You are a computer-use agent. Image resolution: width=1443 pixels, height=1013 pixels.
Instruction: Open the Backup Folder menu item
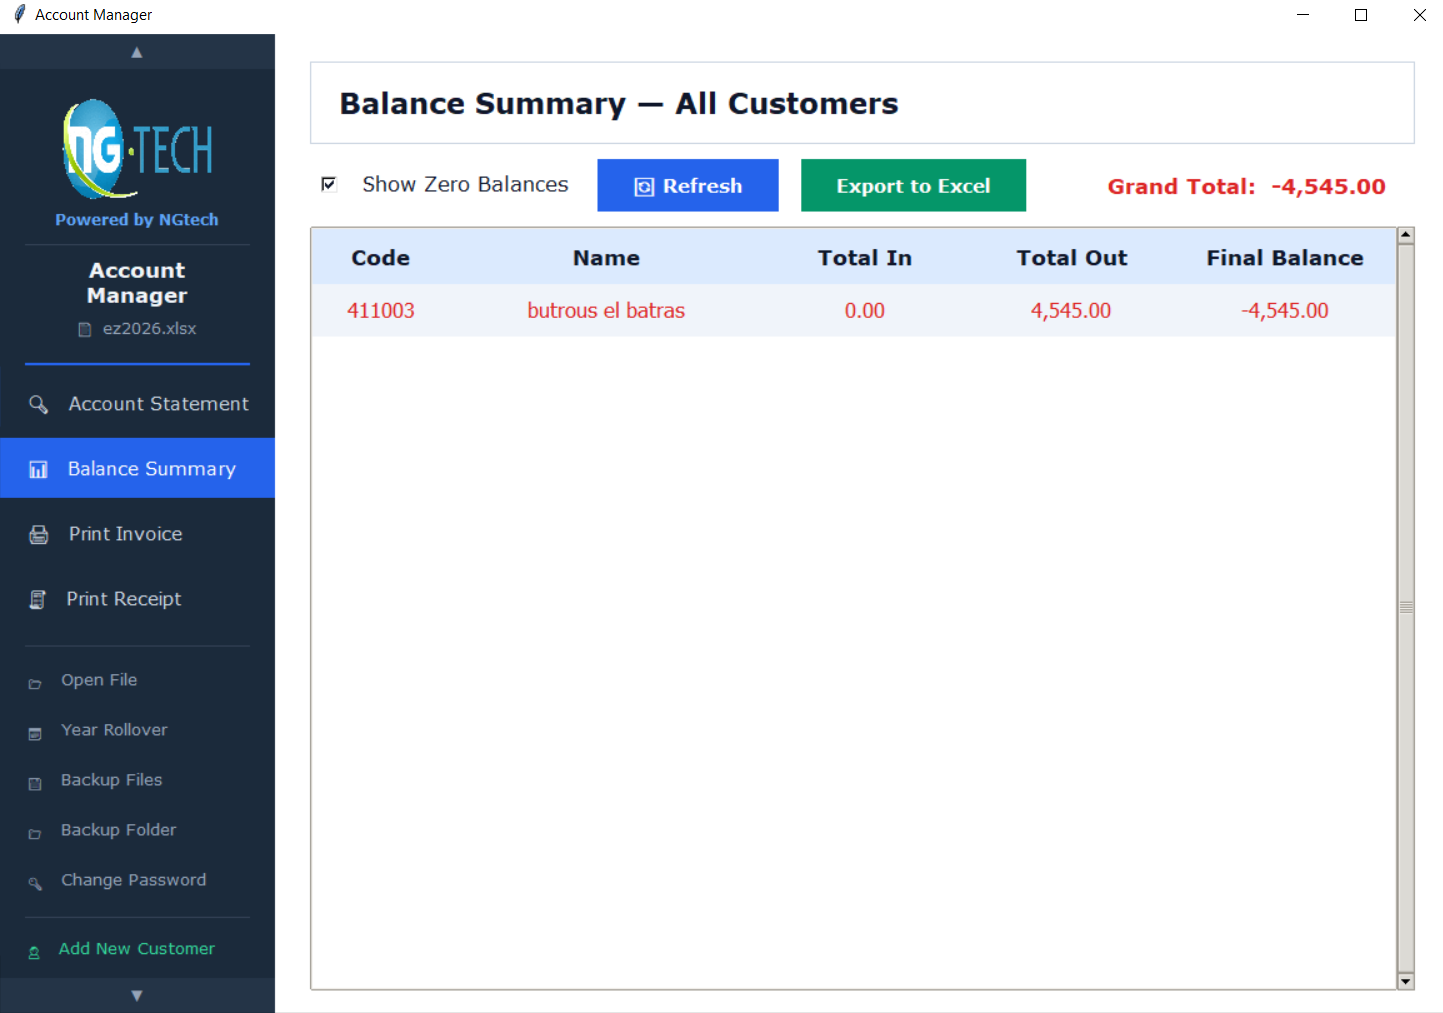pos(118,830)
